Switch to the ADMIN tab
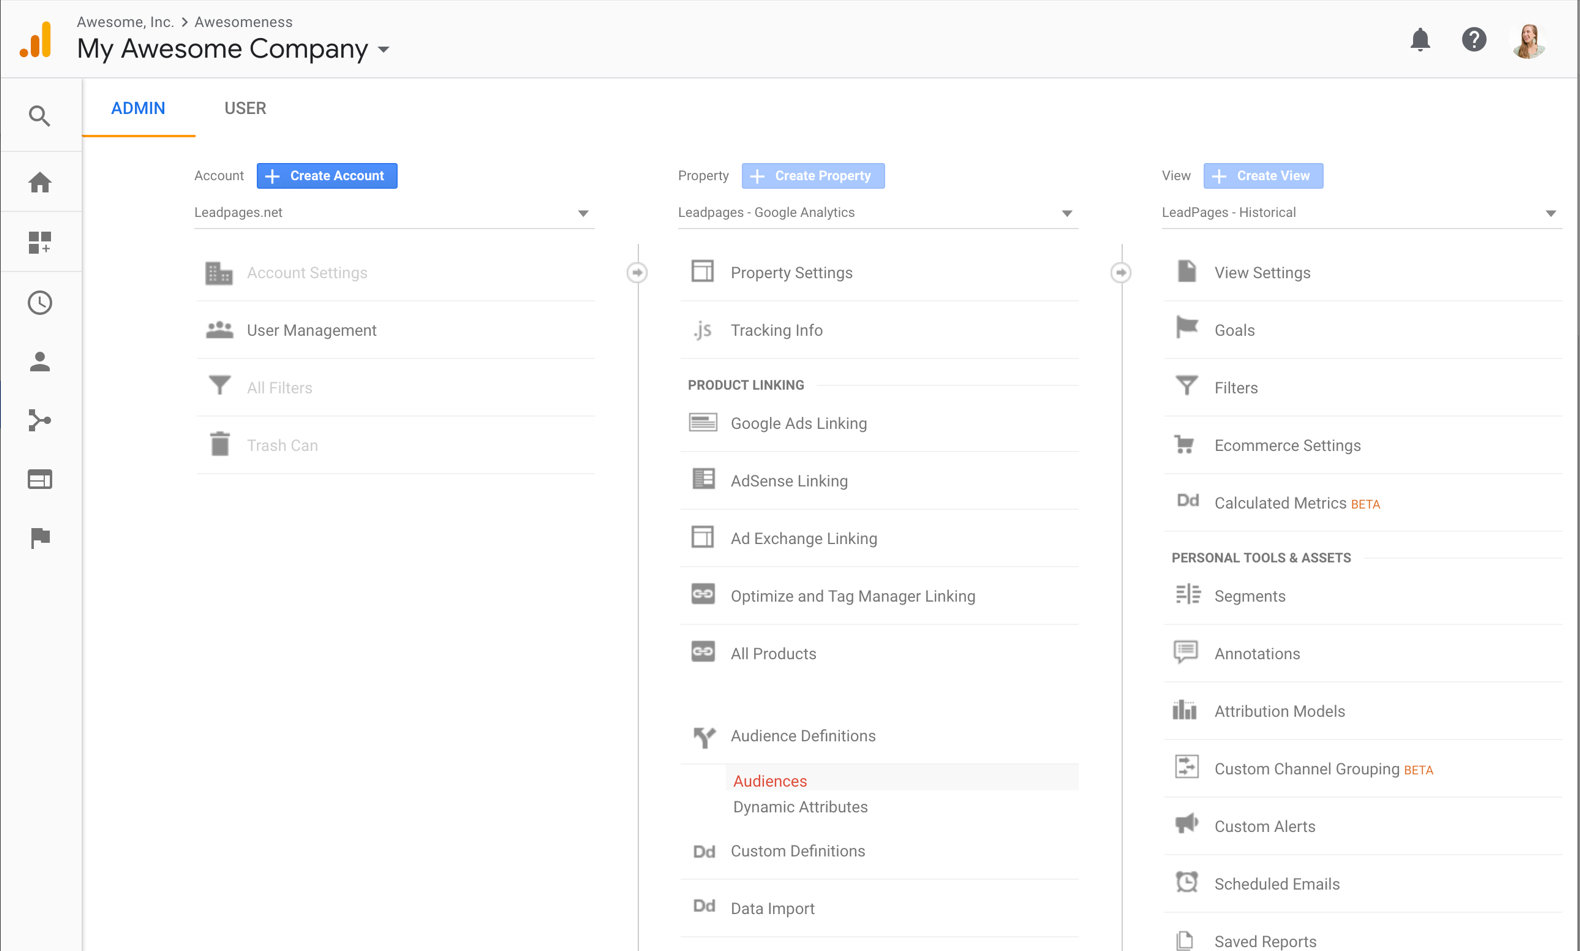Viewport: 1580px width, 951px height. (x=138, y=108)
